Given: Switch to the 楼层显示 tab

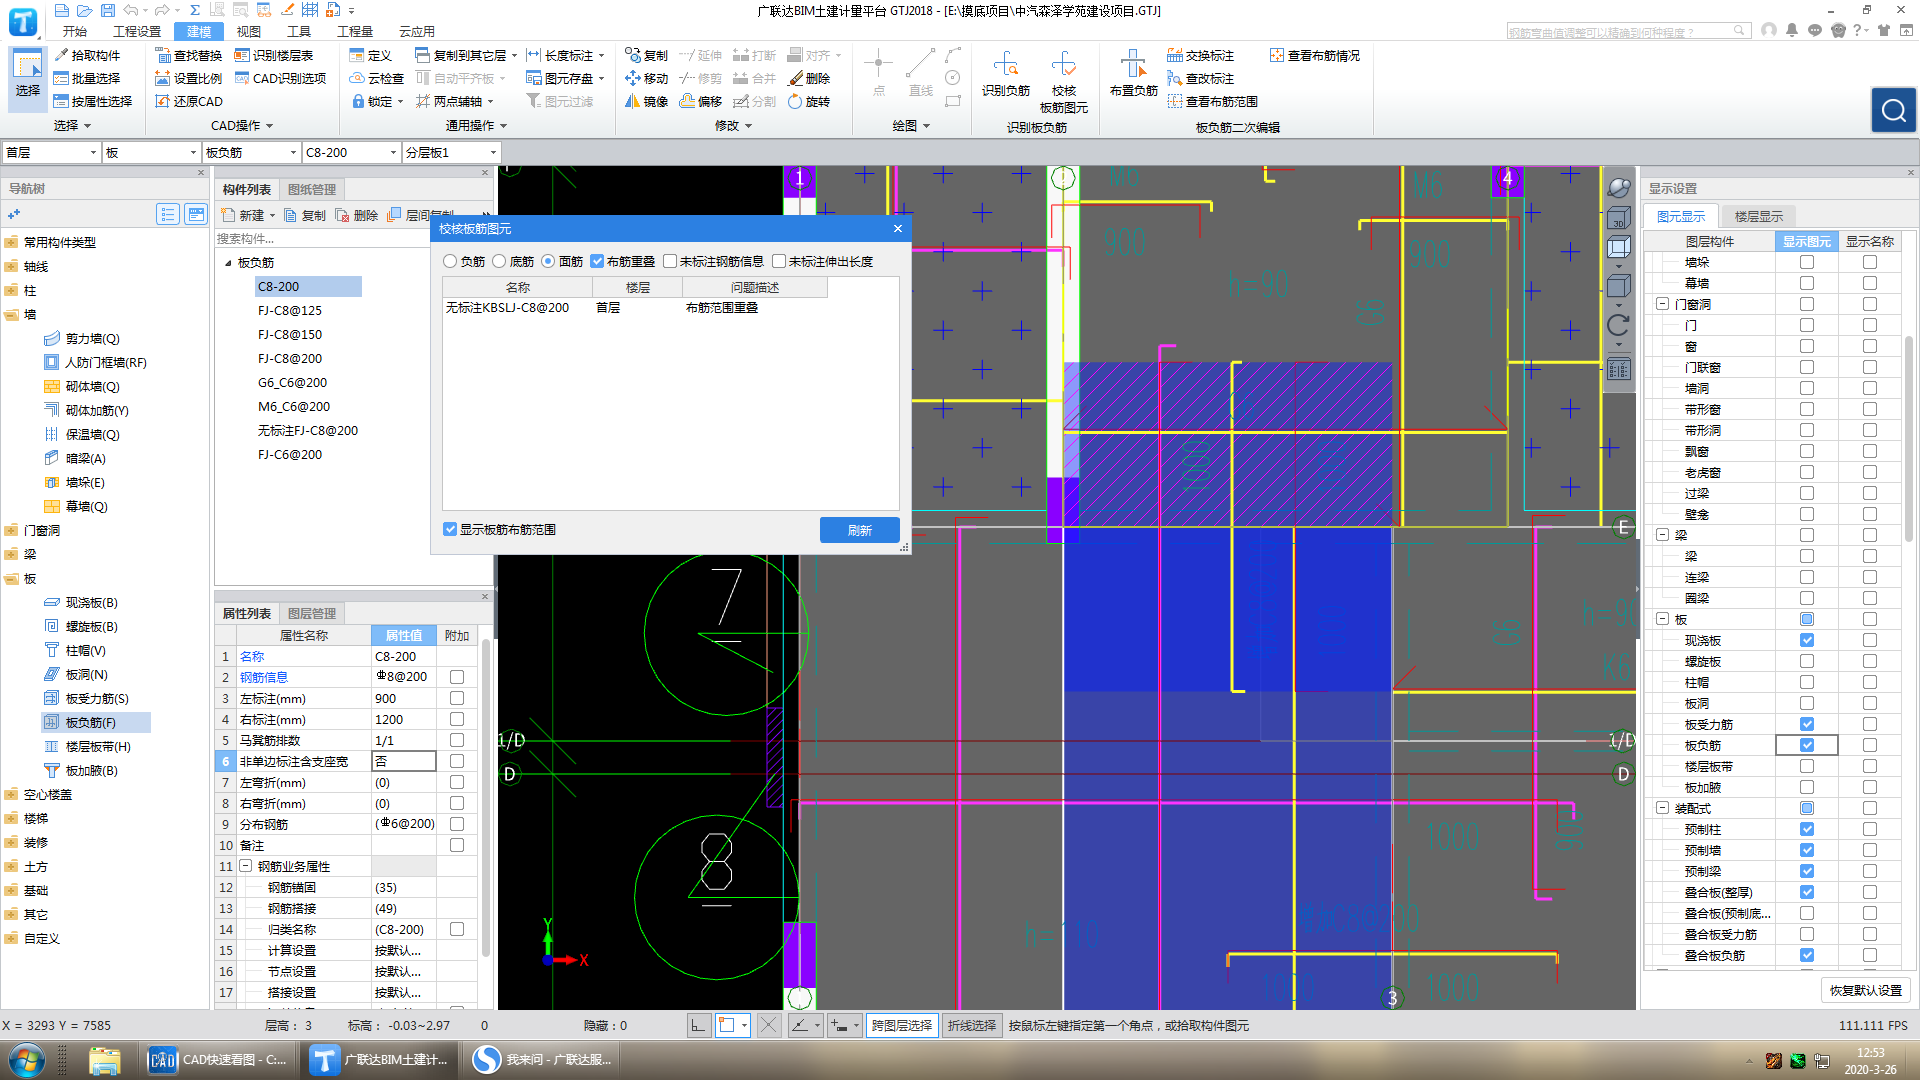Looking at the screenshot, I should tap(1758, 216).
